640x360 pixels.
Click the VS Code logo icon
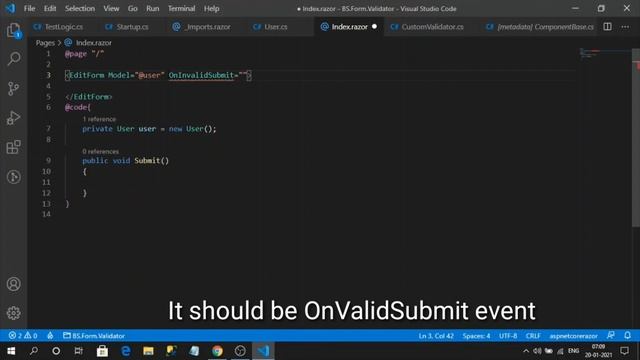(x=10, y=8)
